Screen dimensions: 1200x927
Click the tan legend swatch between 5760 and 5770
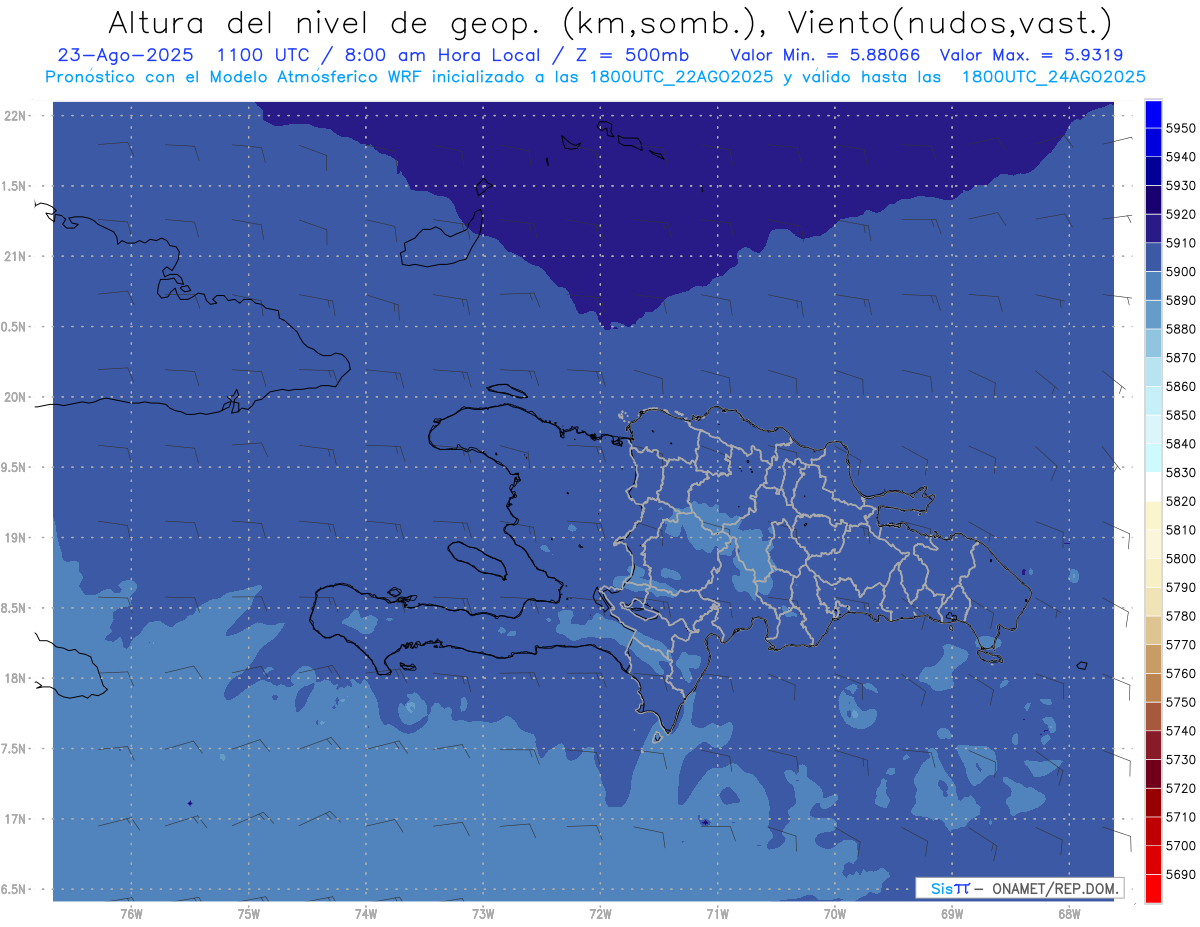1153,658
